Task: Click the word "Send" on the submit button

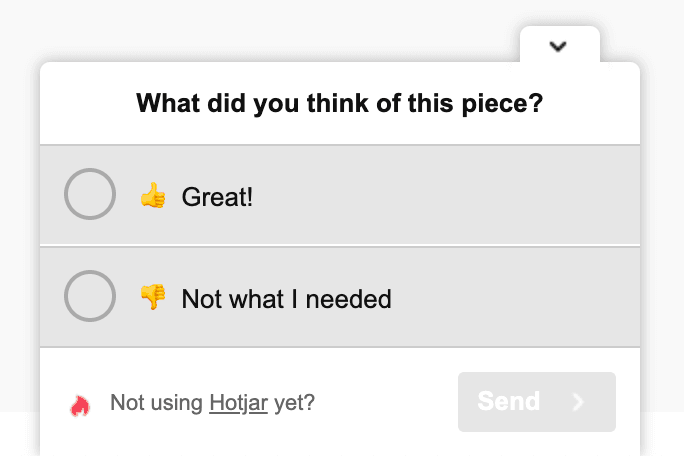Action: (x=509, y=402)
